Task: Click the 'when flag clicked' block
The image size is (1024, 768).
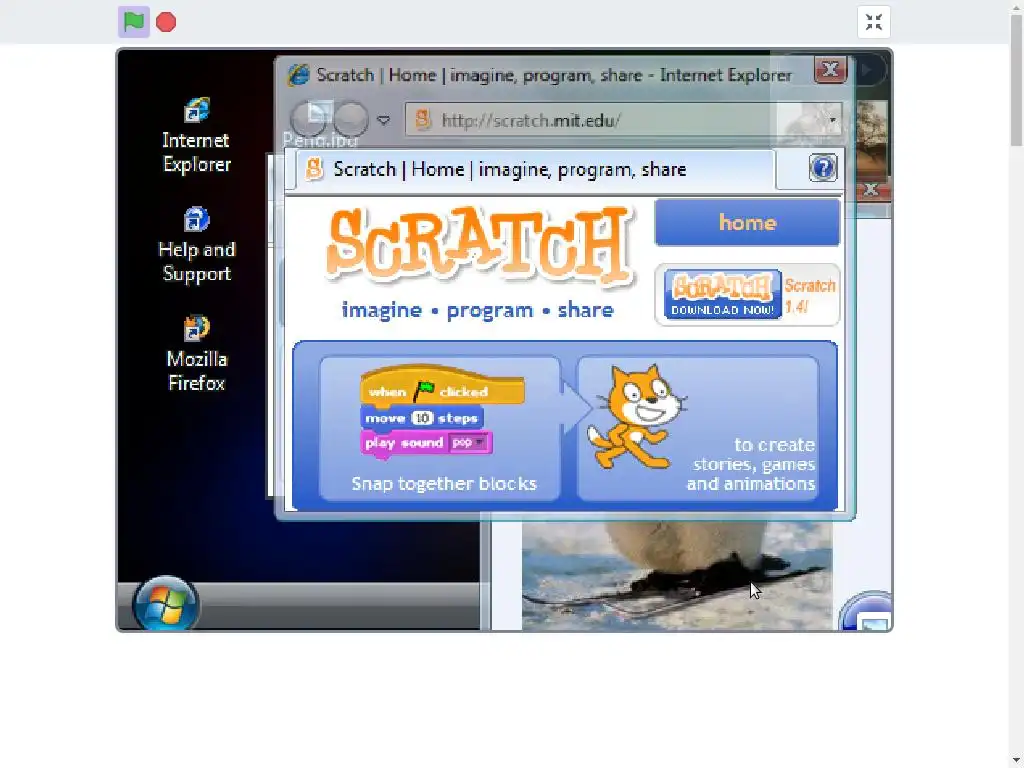Action: [442, 386]
